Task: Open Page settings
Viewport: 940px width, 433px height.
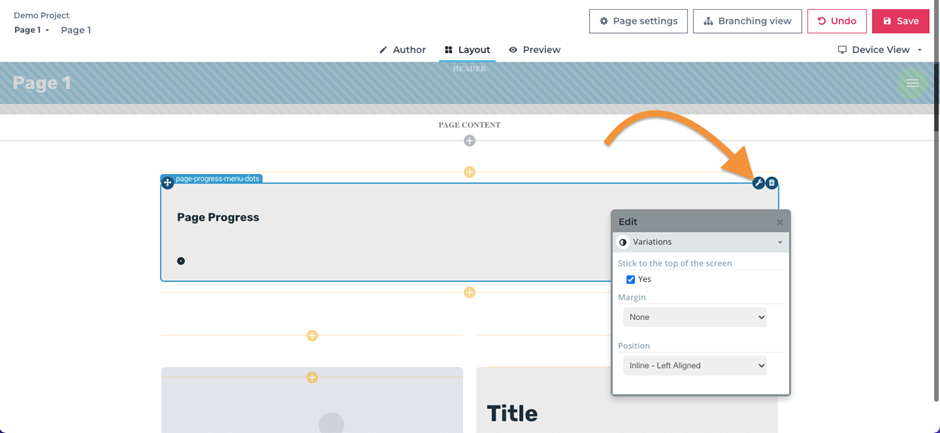Action: [x=638, y=21]
